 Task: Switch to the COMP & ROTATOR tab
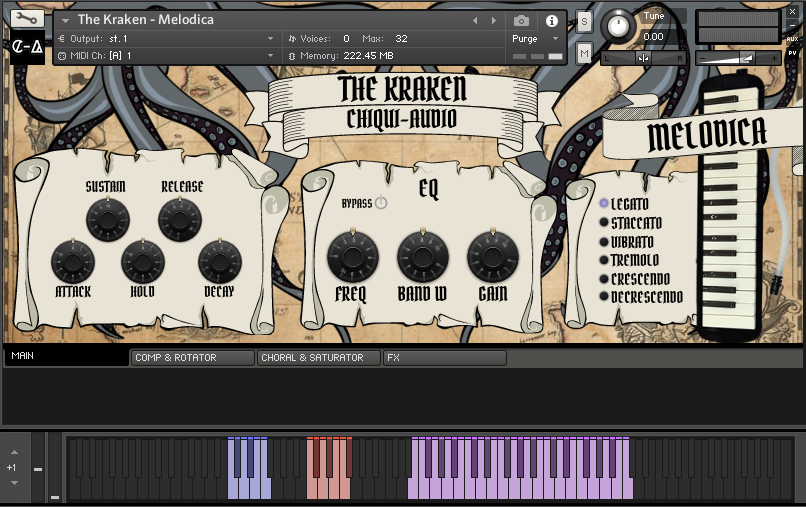tap(191, 357)
